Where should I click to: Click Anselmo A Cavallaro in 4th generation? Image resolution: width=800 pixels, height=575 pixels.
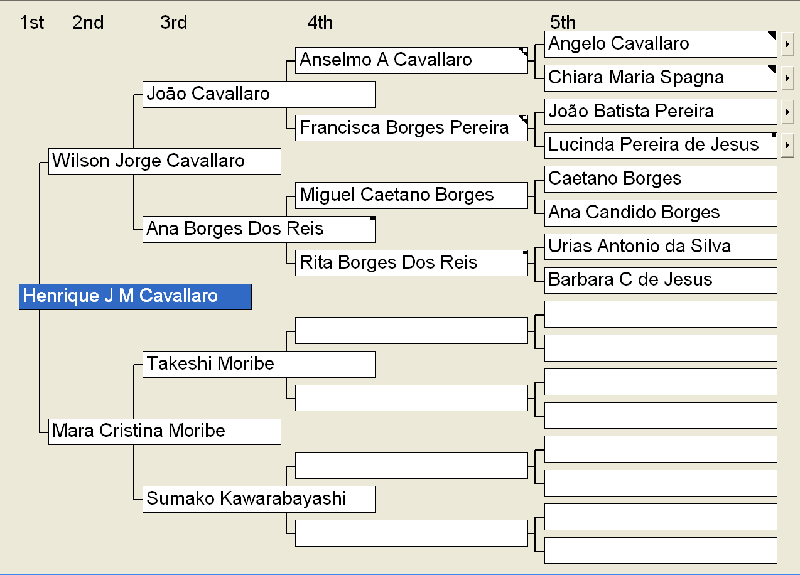tap(411, 60)
